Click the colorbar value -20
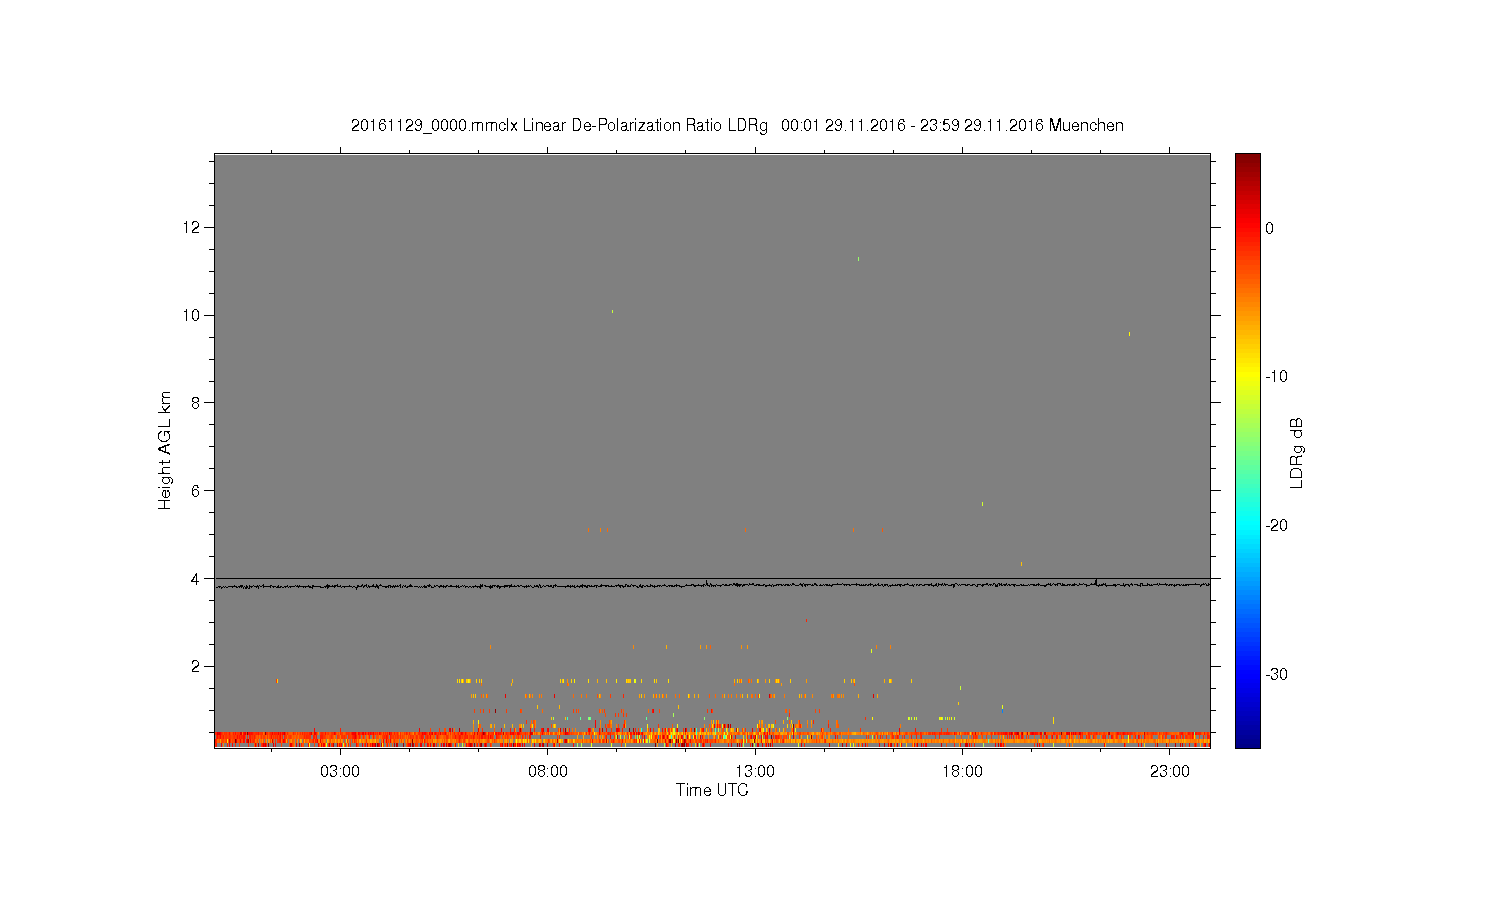1500x900 pixels. (1276, 526)
